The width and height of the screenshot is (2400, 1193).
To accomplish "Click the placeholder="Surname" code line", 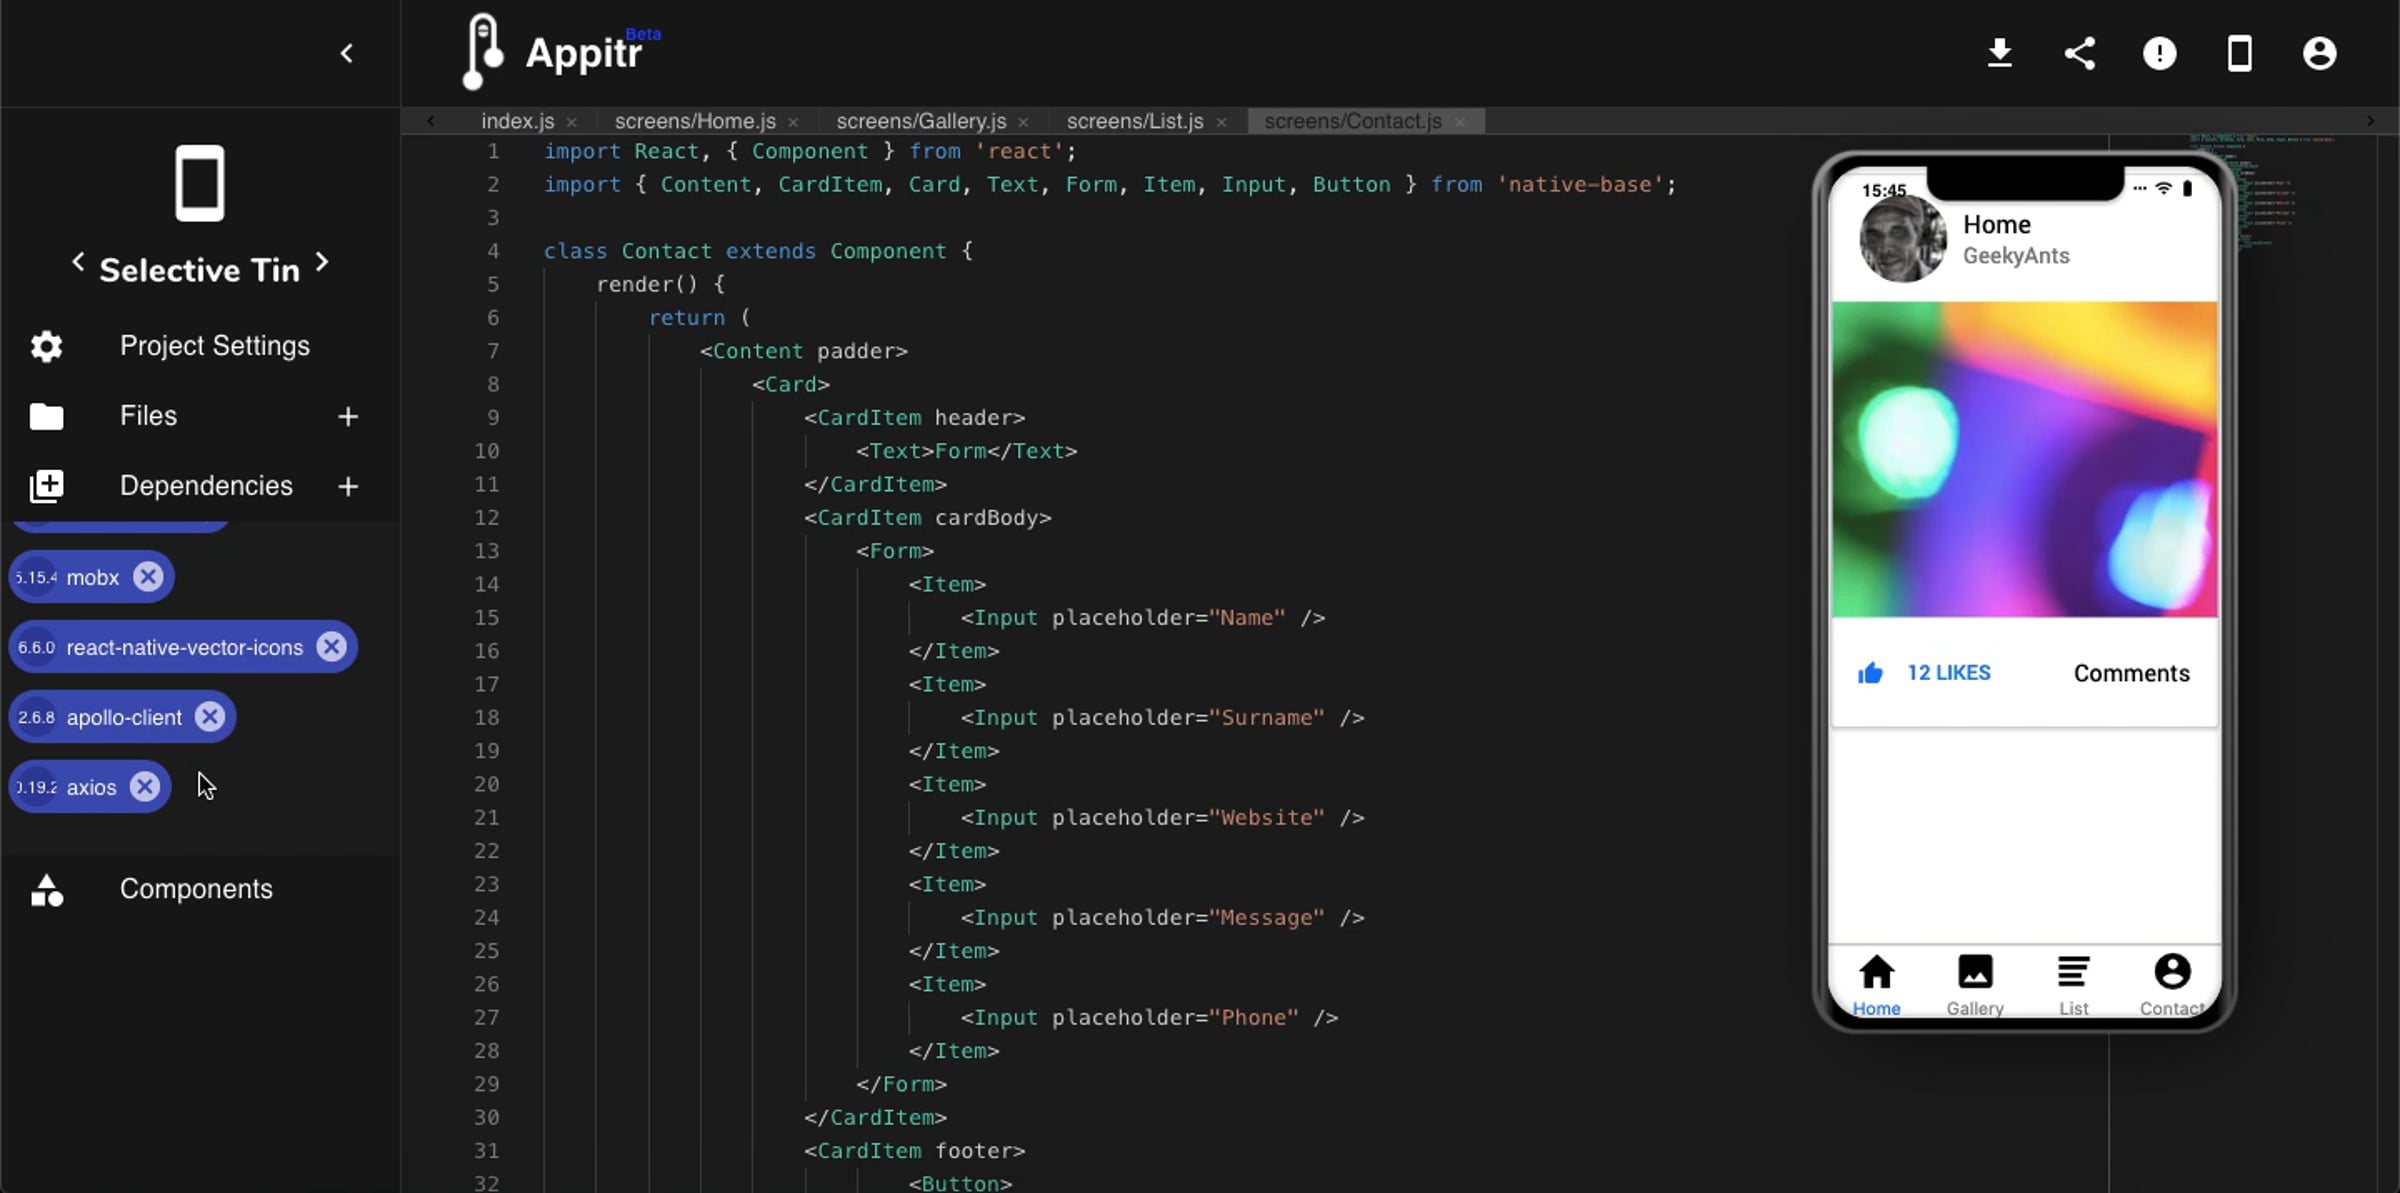I will (x=1162, y=718).
